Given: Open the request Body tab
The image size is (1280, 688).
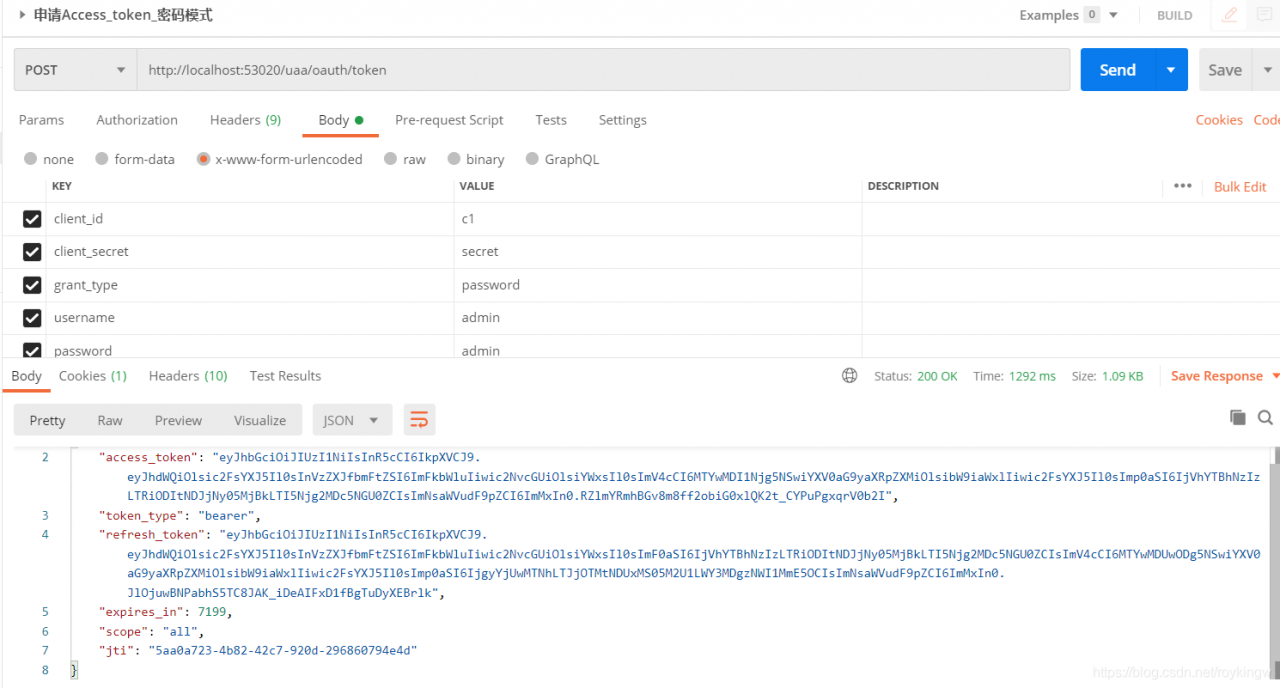Looking at the screenshot, I should 340,120.
